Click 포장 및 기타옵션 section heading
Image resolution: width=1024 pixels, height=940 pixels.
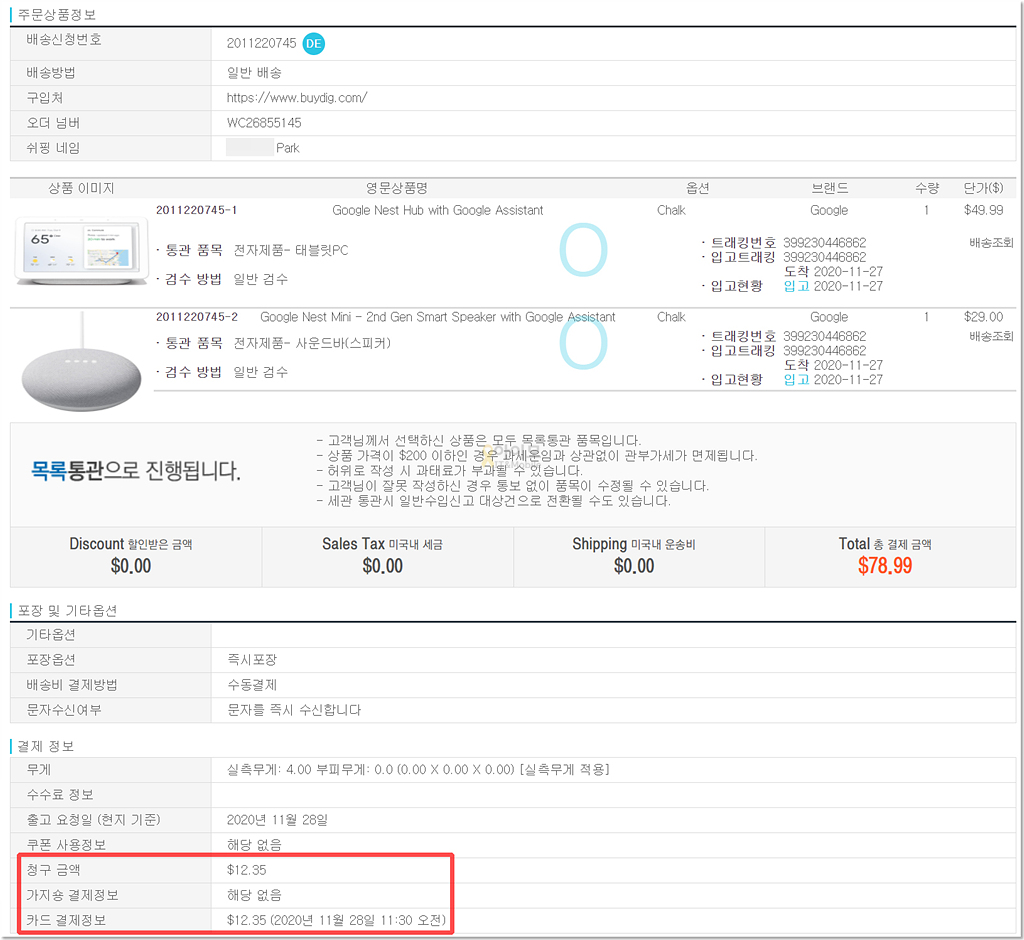pyautogui.click(x=67, y=611)
